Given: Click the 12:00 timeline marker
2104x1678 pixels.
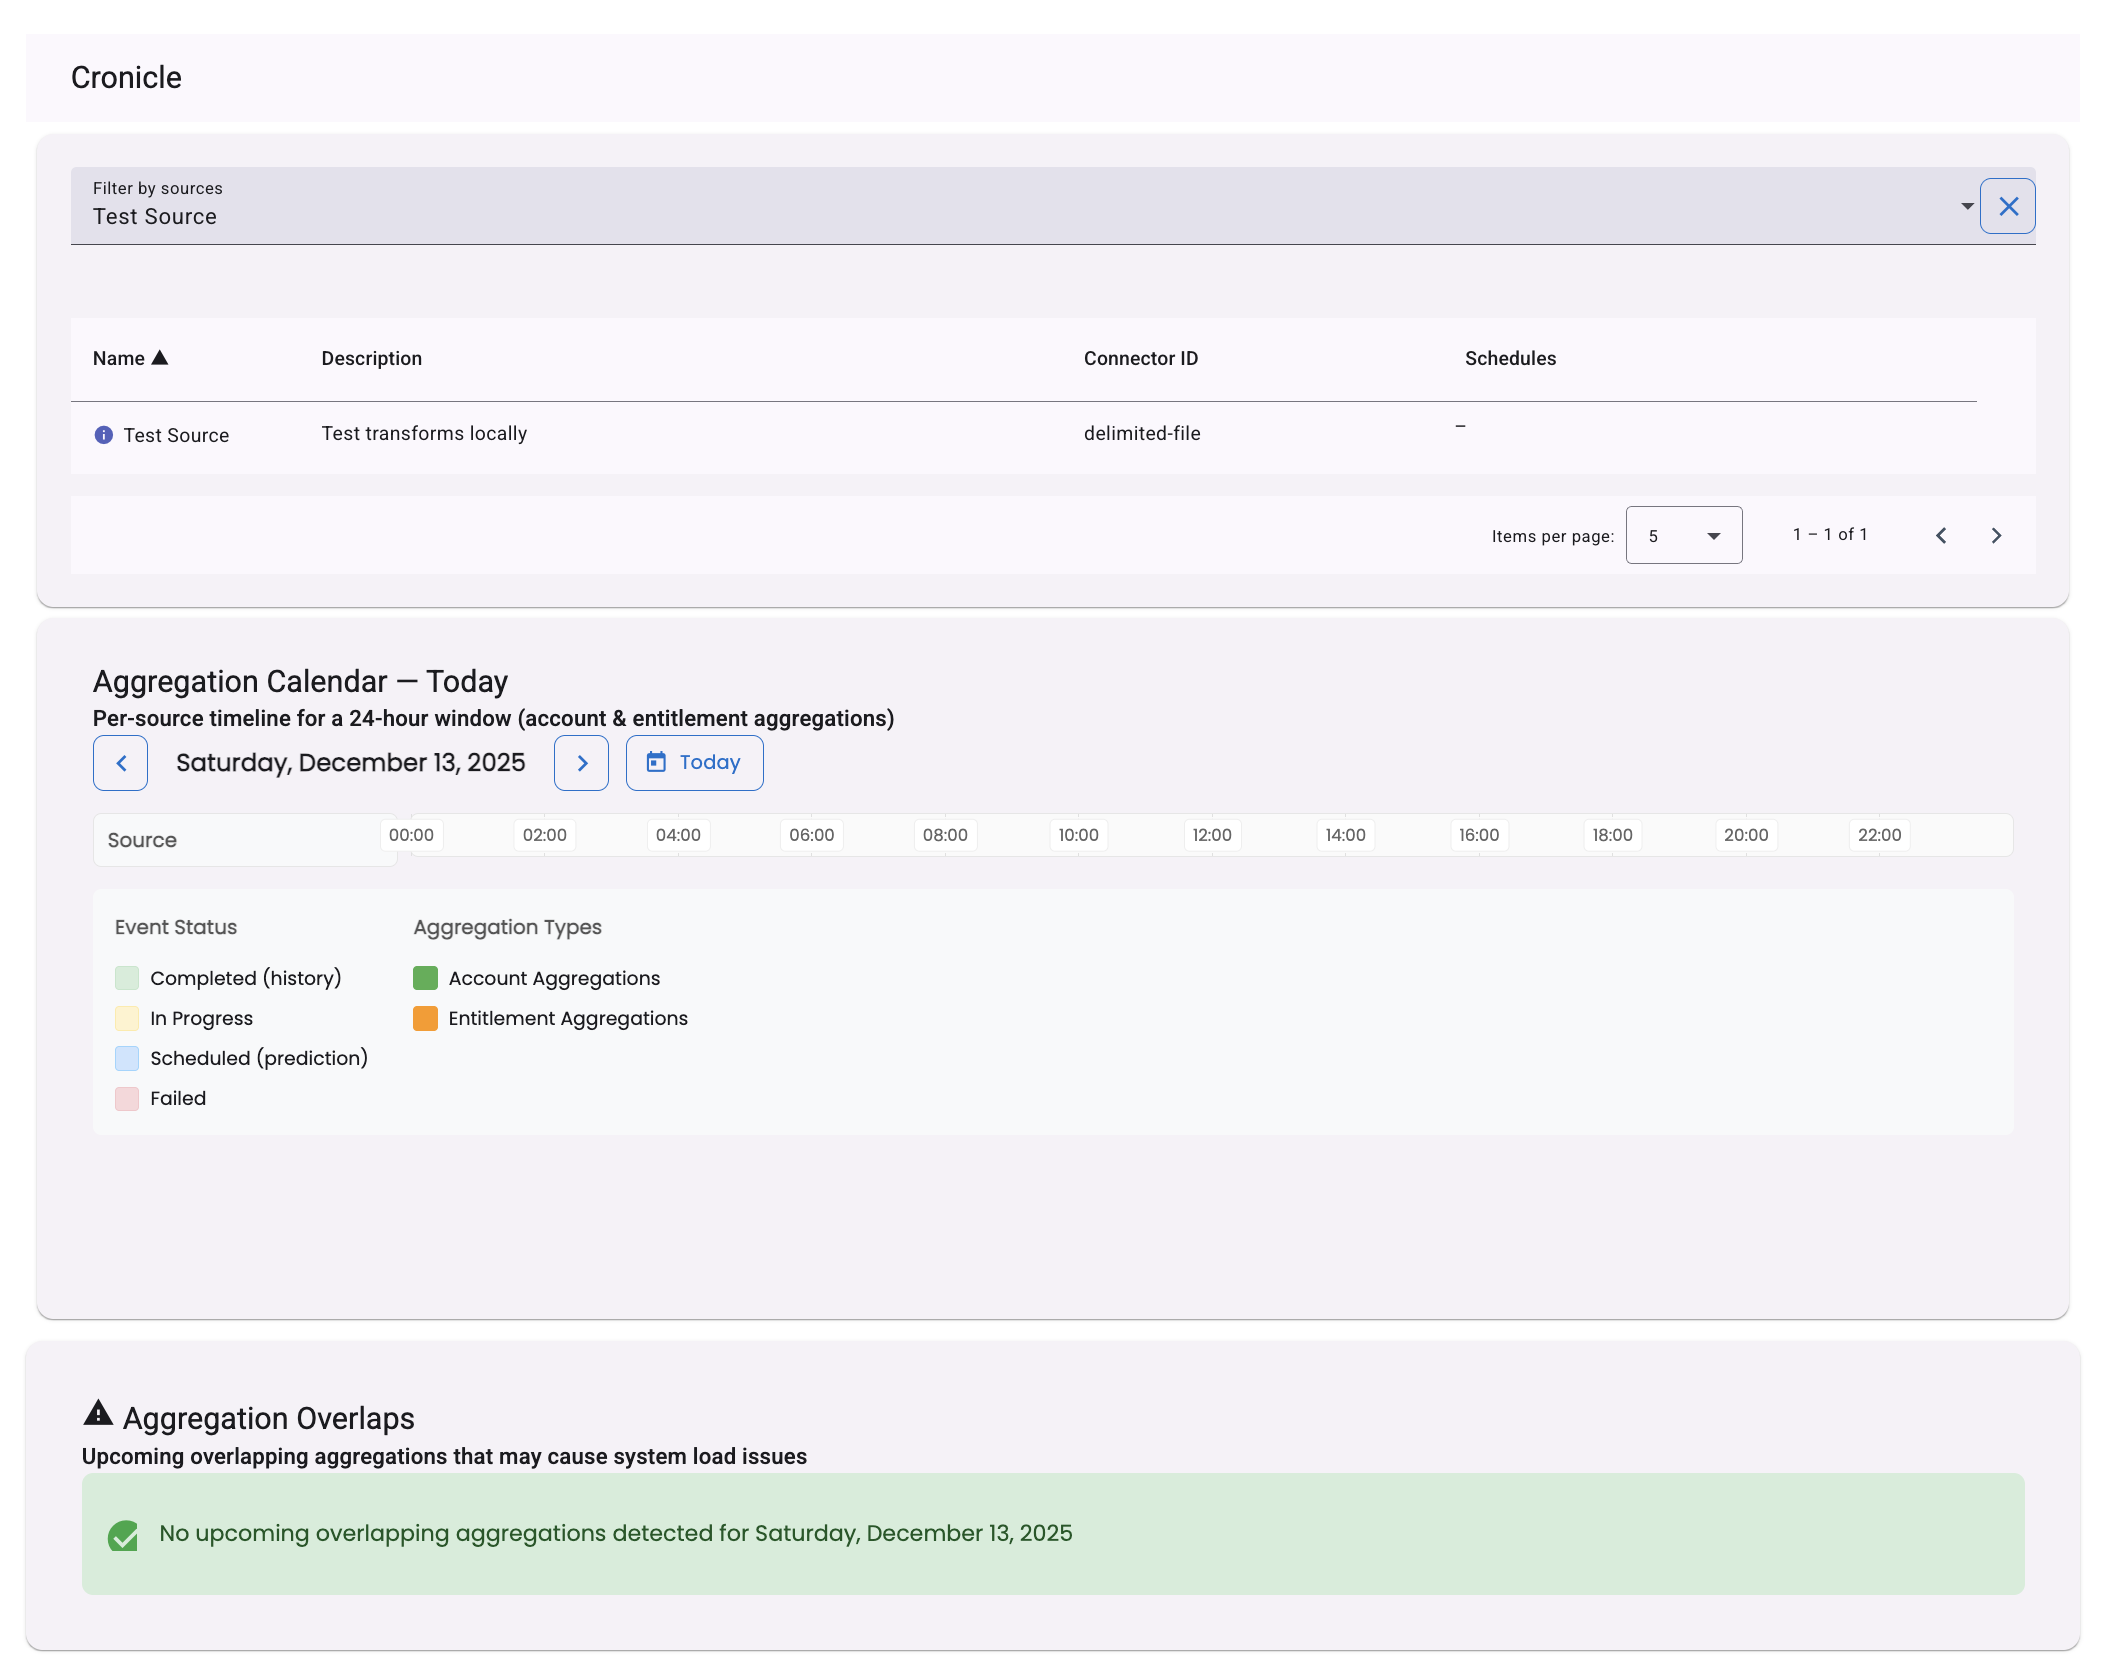Looking at the screenshot, I should [x=1211, y=835].
